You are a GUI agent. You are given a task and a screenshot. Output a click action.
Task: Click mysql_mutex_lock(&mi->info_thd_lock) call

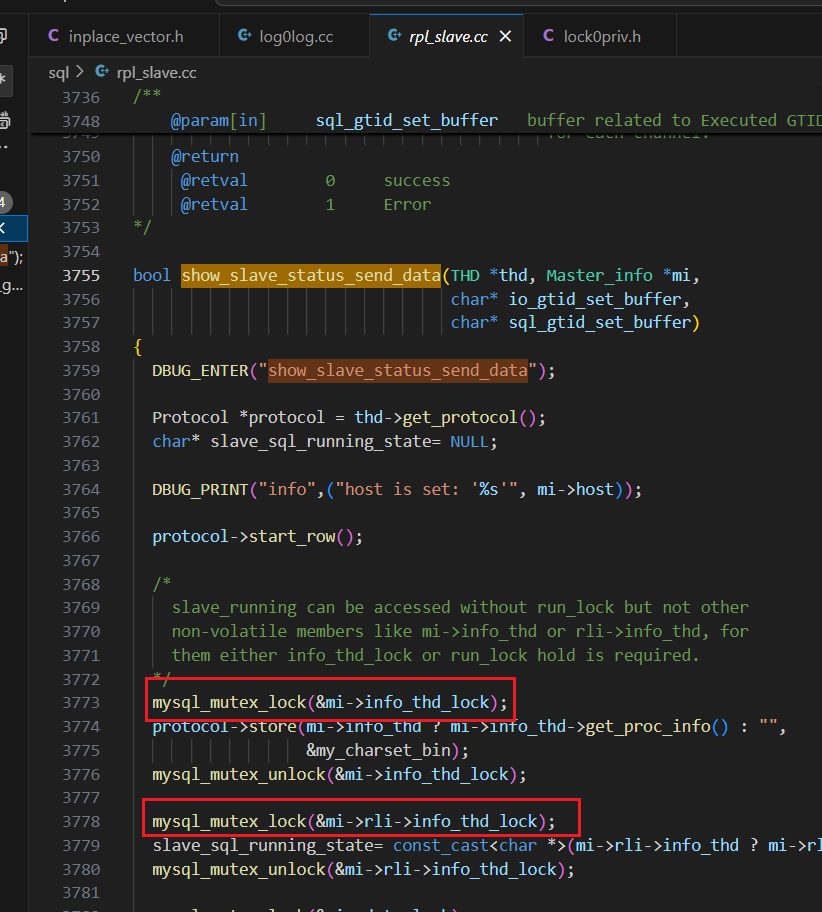[329, 703]
